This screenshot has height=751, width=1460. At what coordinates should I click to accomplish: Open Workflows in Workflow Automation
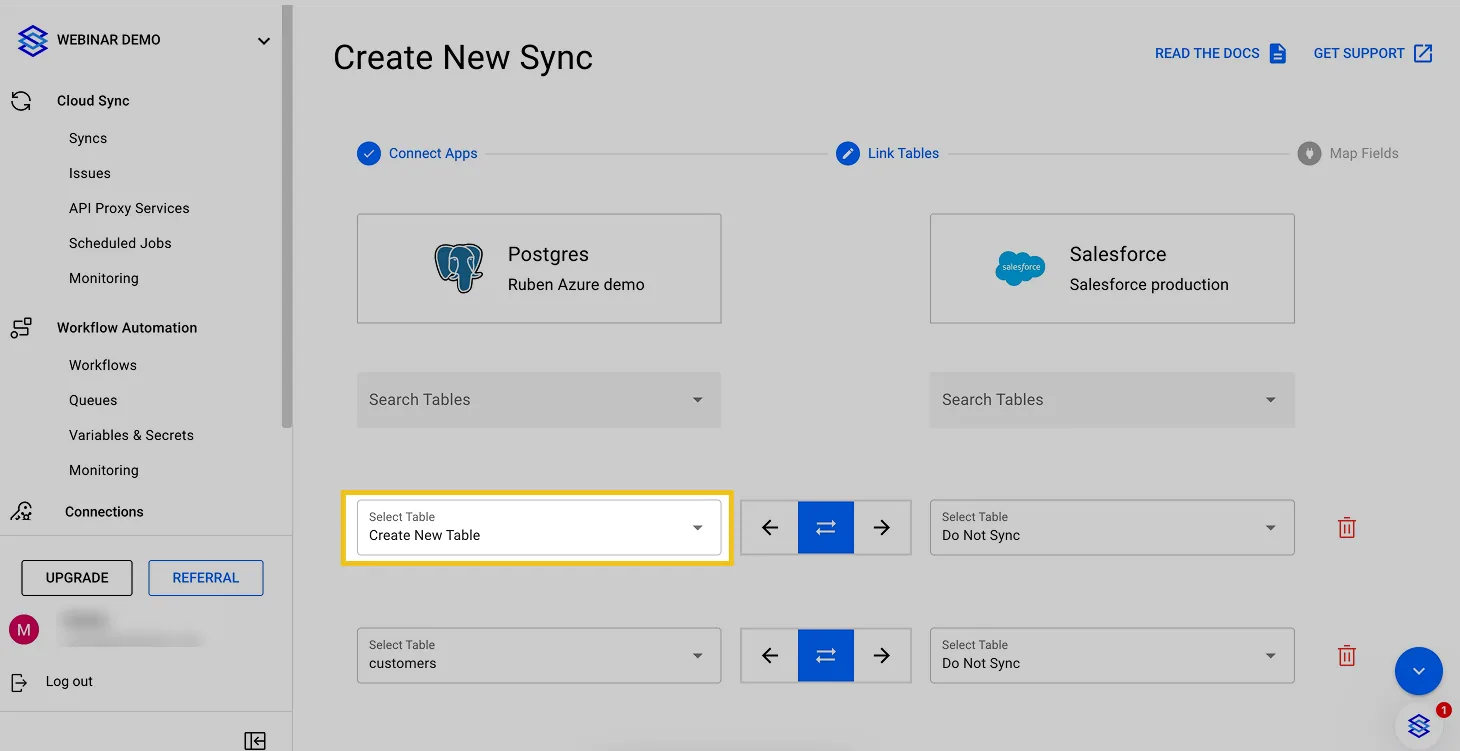103,366
